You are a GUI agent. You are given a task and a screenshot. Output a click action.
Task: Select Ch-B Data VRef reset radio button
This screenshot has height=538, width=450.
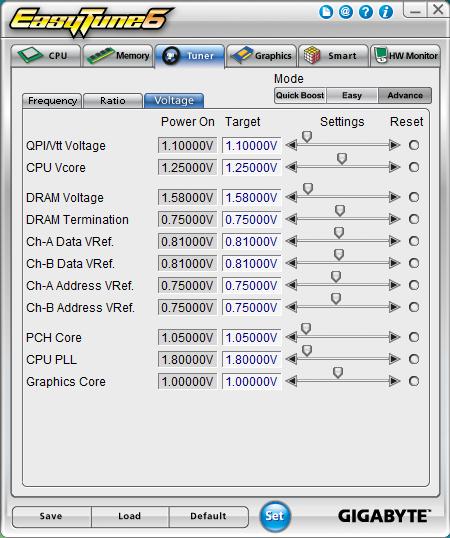click(x=414, y=263)
